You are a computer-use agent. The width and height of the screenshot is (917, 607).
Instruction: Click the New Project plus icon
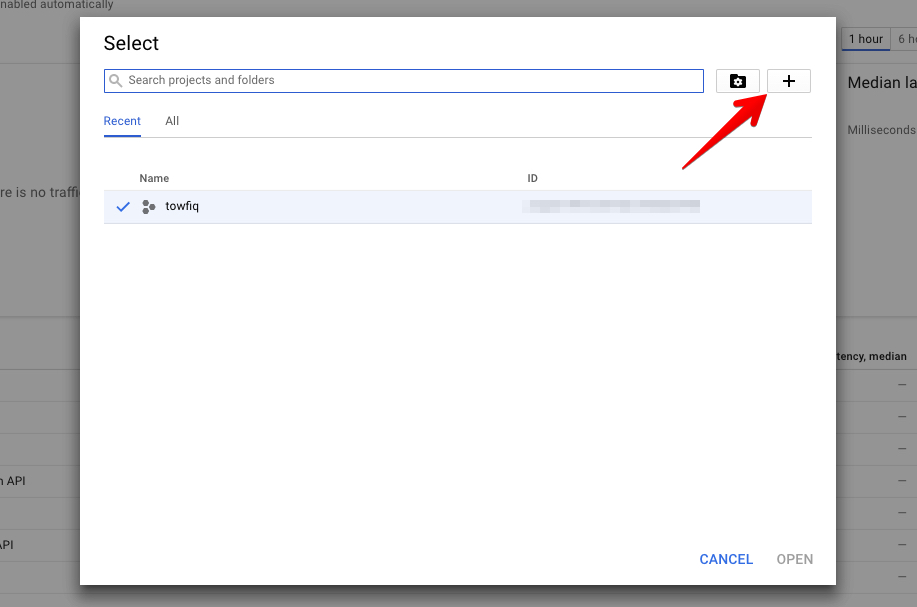pos(788,81)
